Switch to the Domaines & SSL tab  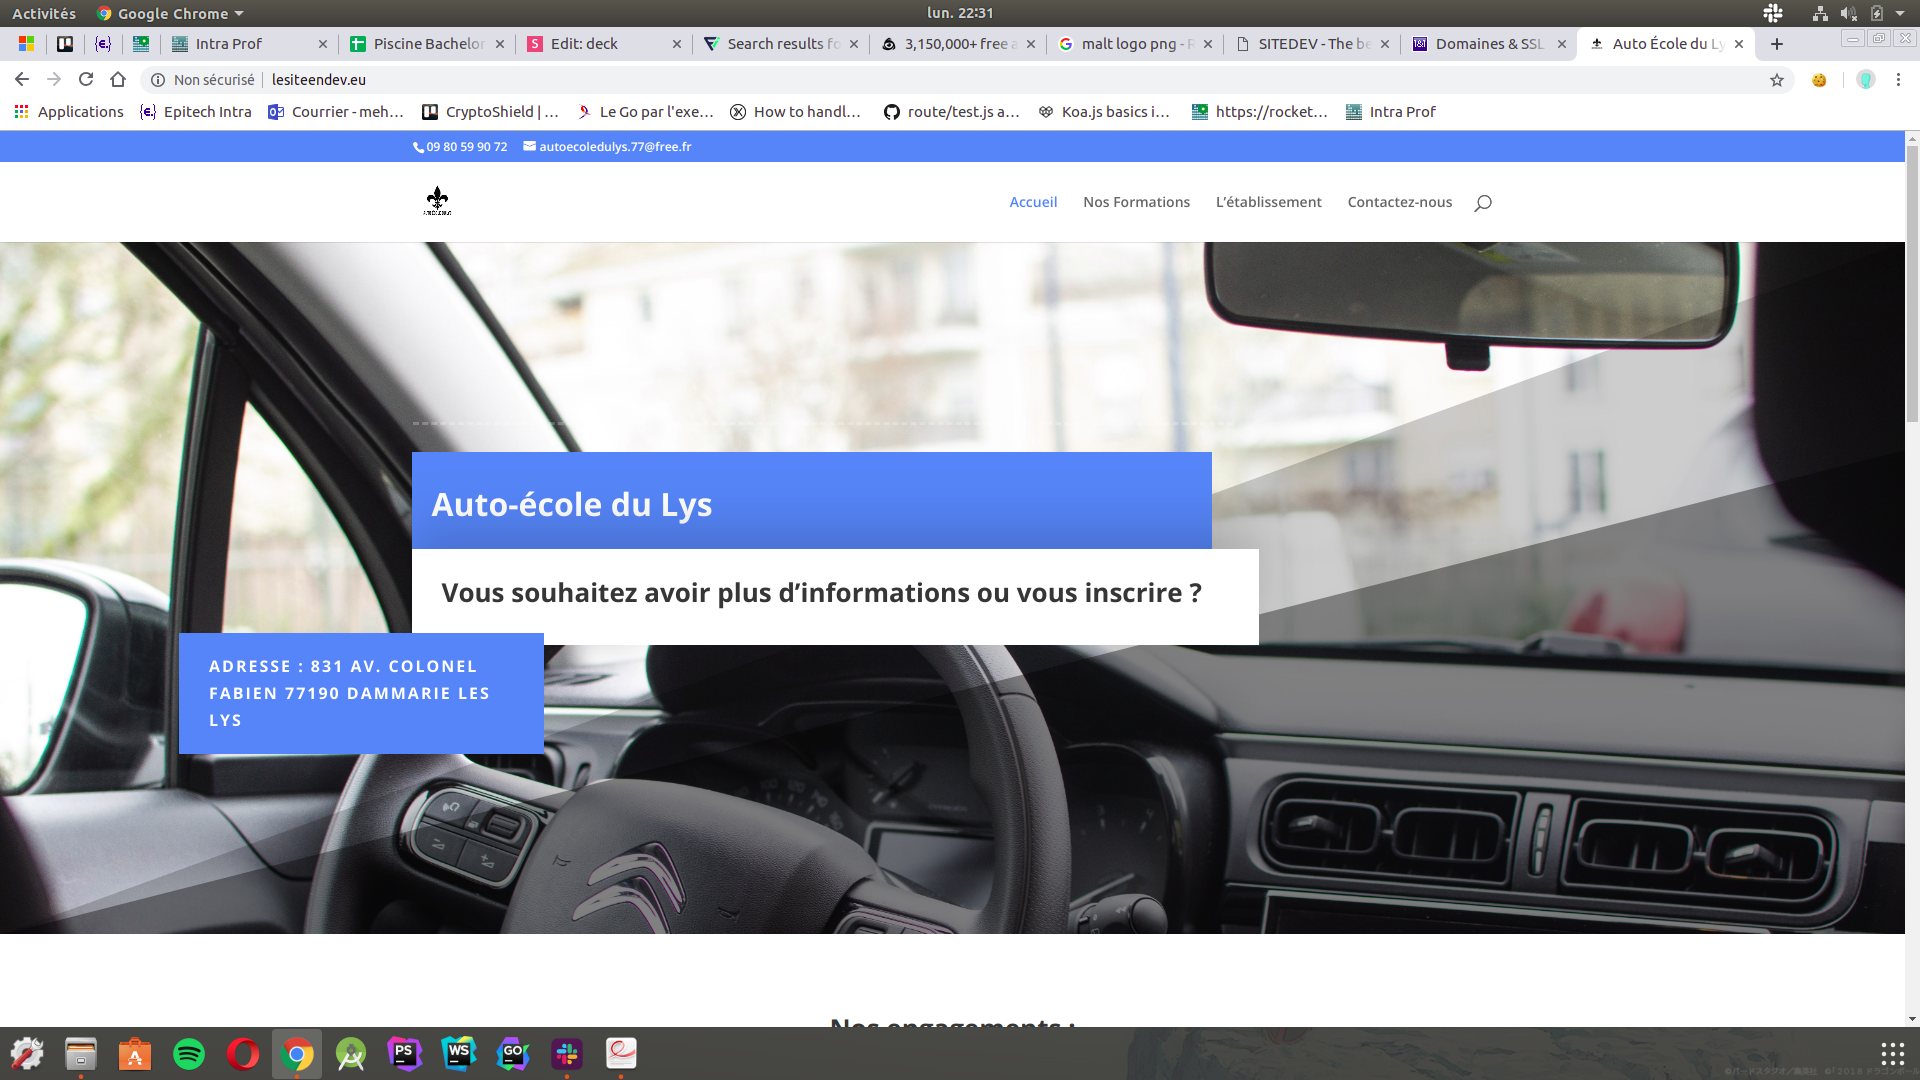point(1488,44)
